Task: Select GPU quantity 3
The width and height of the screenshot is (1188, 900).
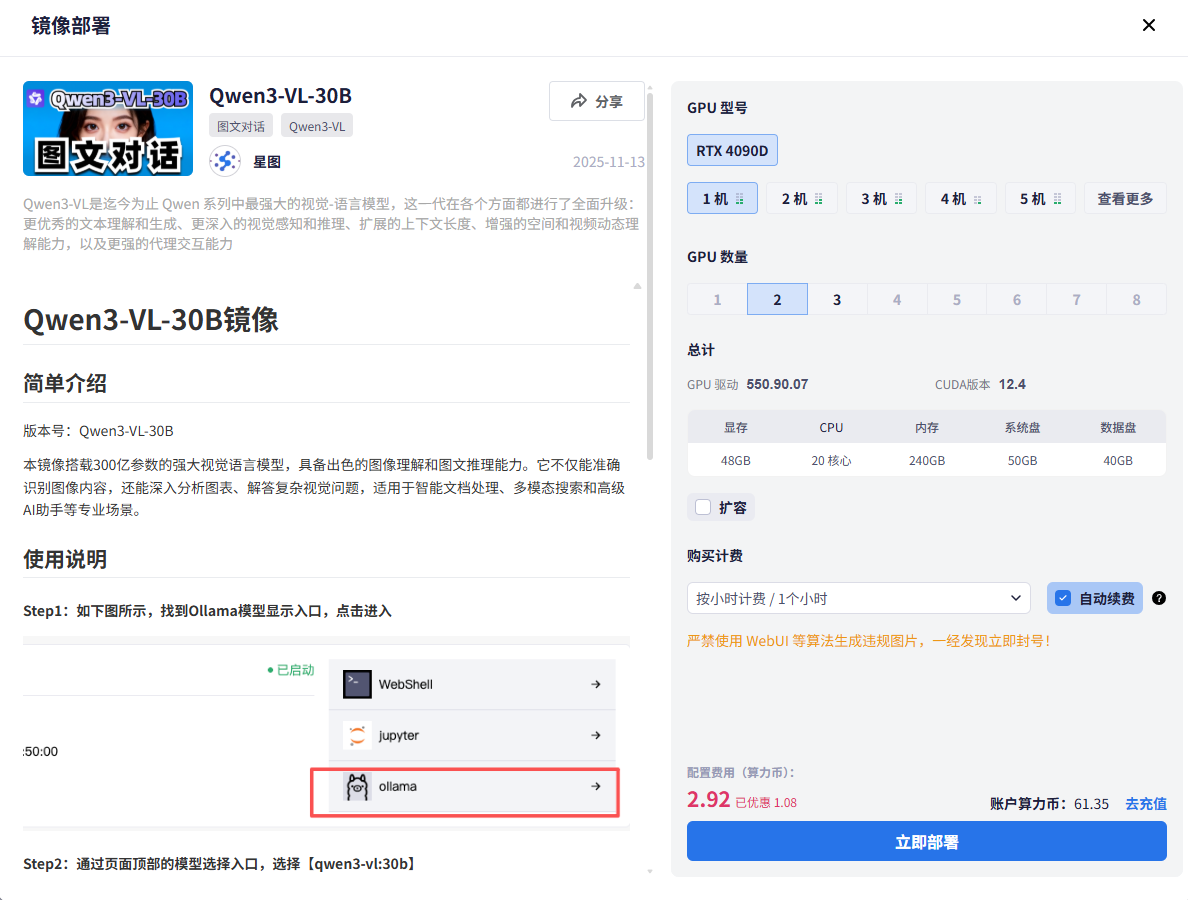Action: [837, 298]
